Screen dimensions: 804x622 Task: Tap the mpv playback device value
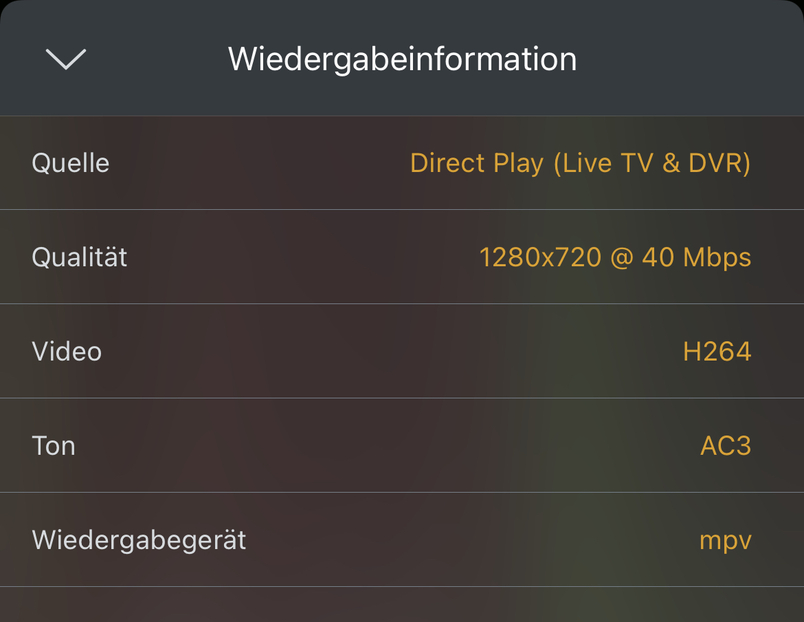725,542
